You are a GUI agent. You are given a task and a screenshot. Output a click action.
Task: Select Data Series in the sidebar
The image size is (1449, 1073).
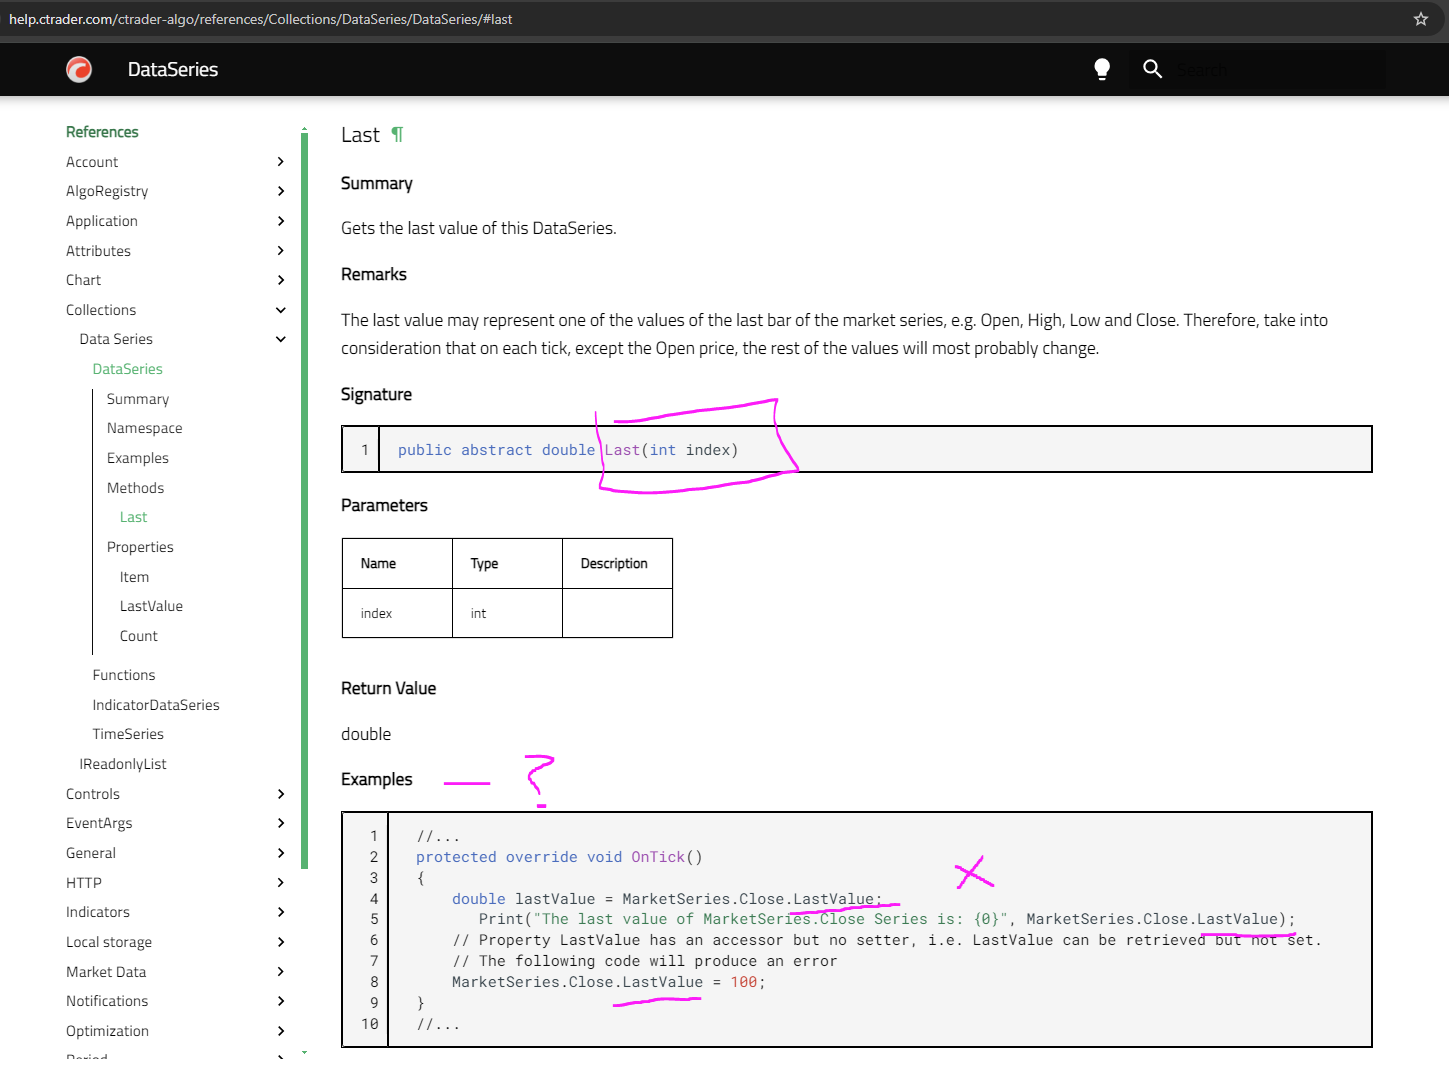pyautogui.click(x=116, y=339)
